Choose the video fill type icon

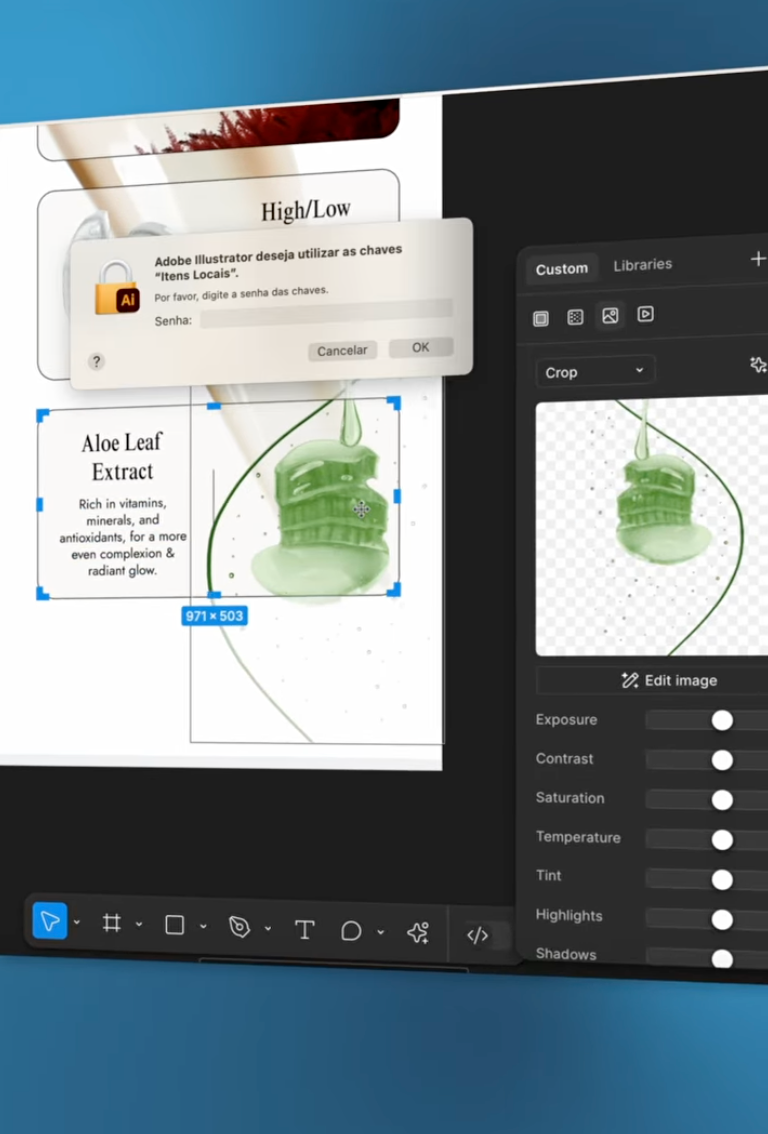(645, 314)
